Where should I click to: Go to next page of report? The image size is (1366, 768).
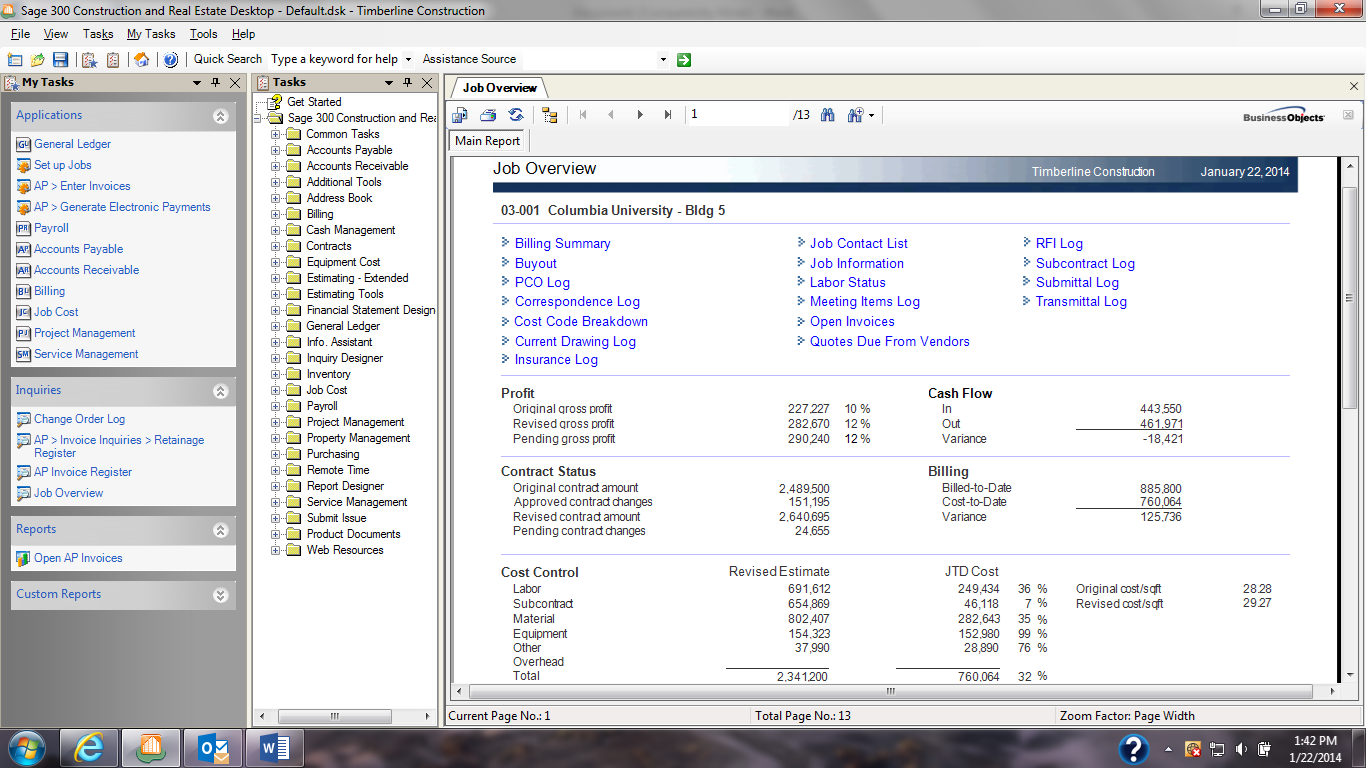coord(640,115)
